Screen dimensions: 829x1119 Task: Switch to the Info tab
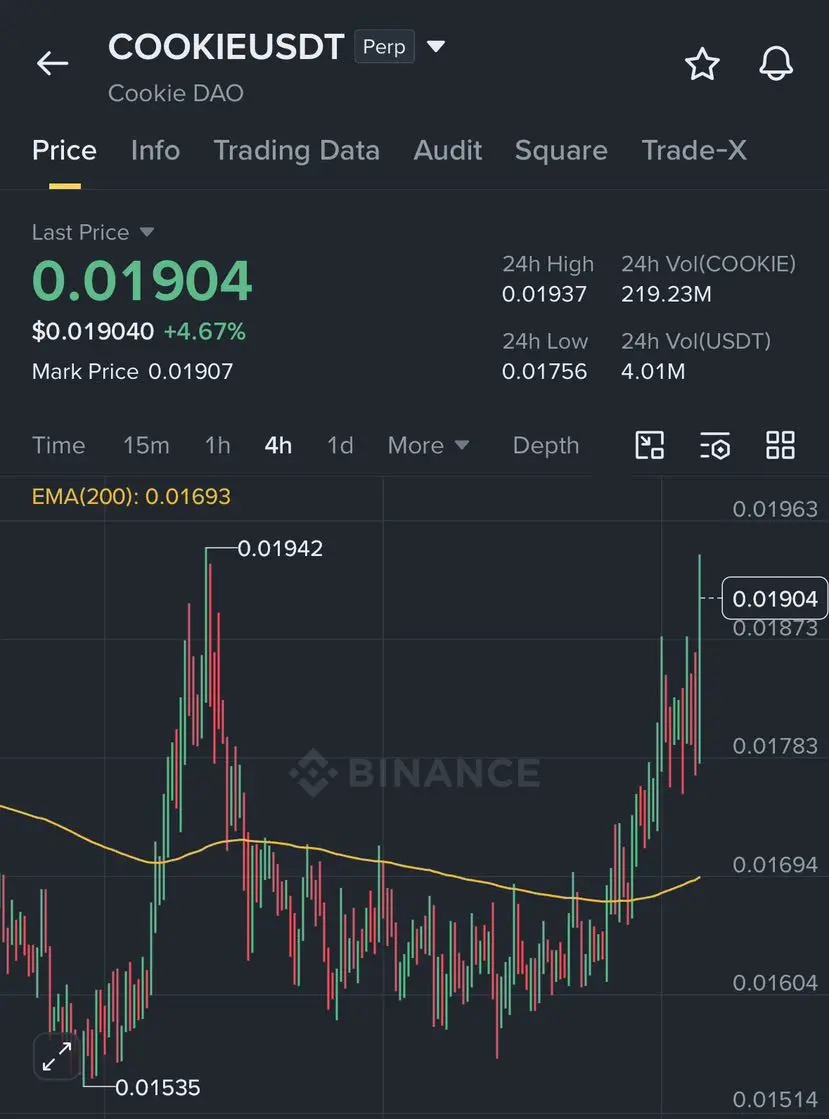point(155,151)
